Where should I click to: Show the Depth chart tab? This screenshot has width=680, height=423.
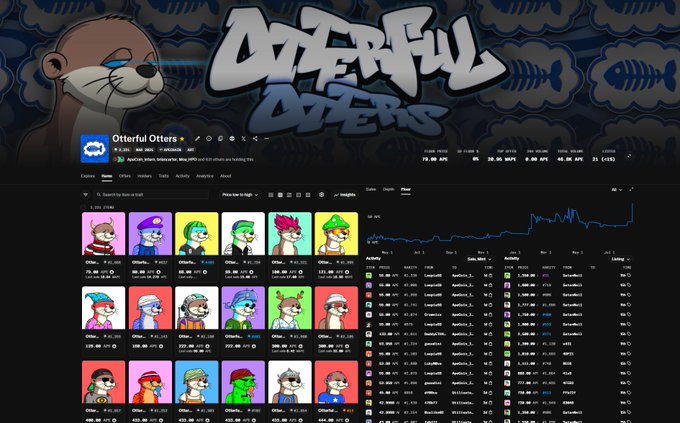389,189
